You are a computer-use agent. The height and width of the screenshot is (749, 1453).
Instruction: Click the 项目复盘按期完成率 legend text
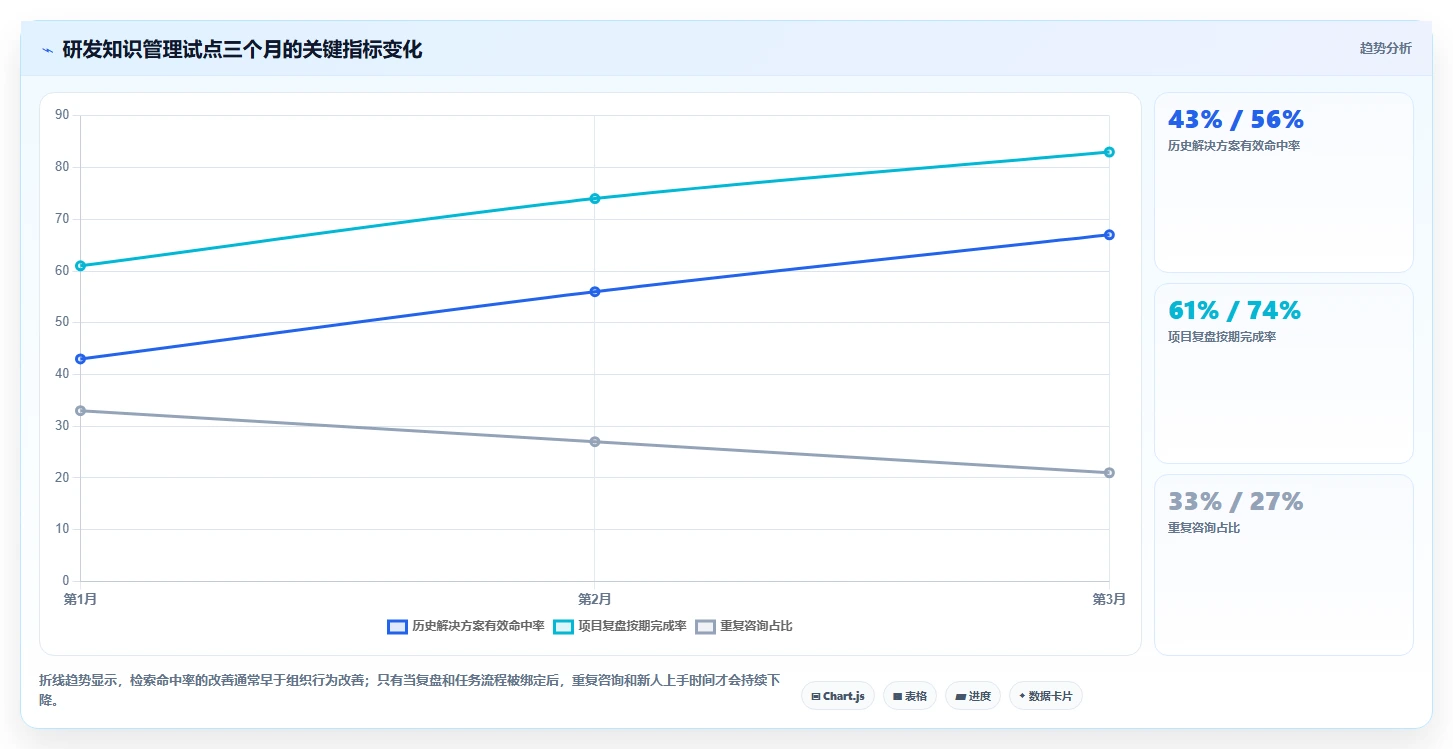pos(632,626)
